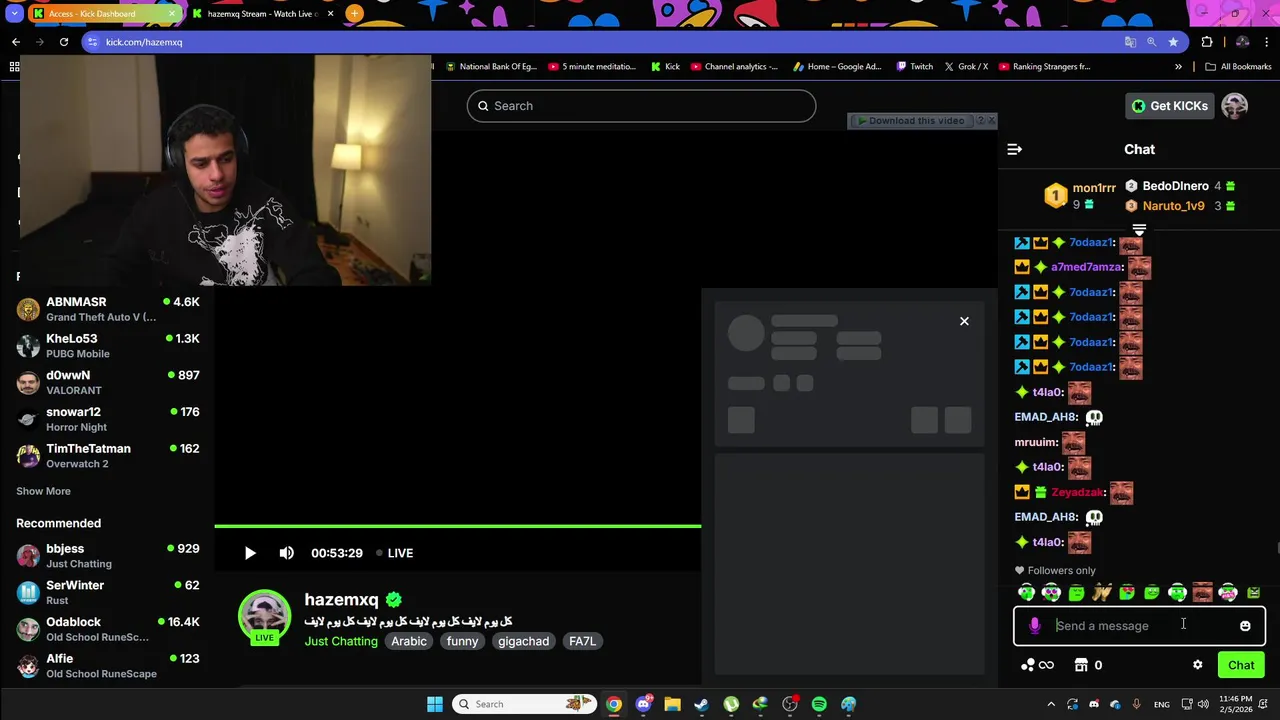Open the National Bank Of Eg... bookmark
1280x720 pixels.
click(491, 67)
